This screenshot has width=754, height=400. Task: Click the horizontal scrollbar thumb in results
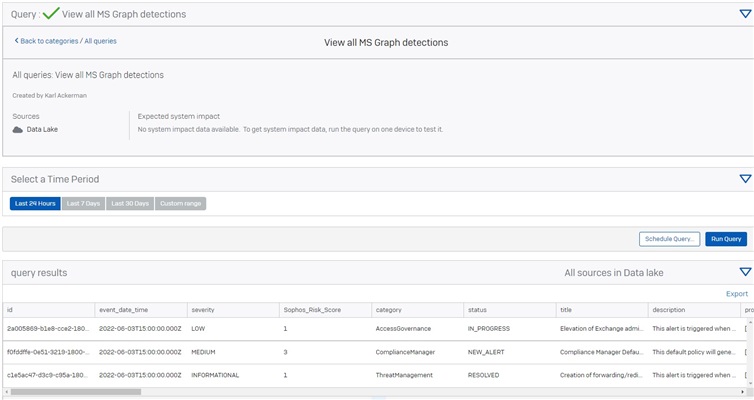76,392
